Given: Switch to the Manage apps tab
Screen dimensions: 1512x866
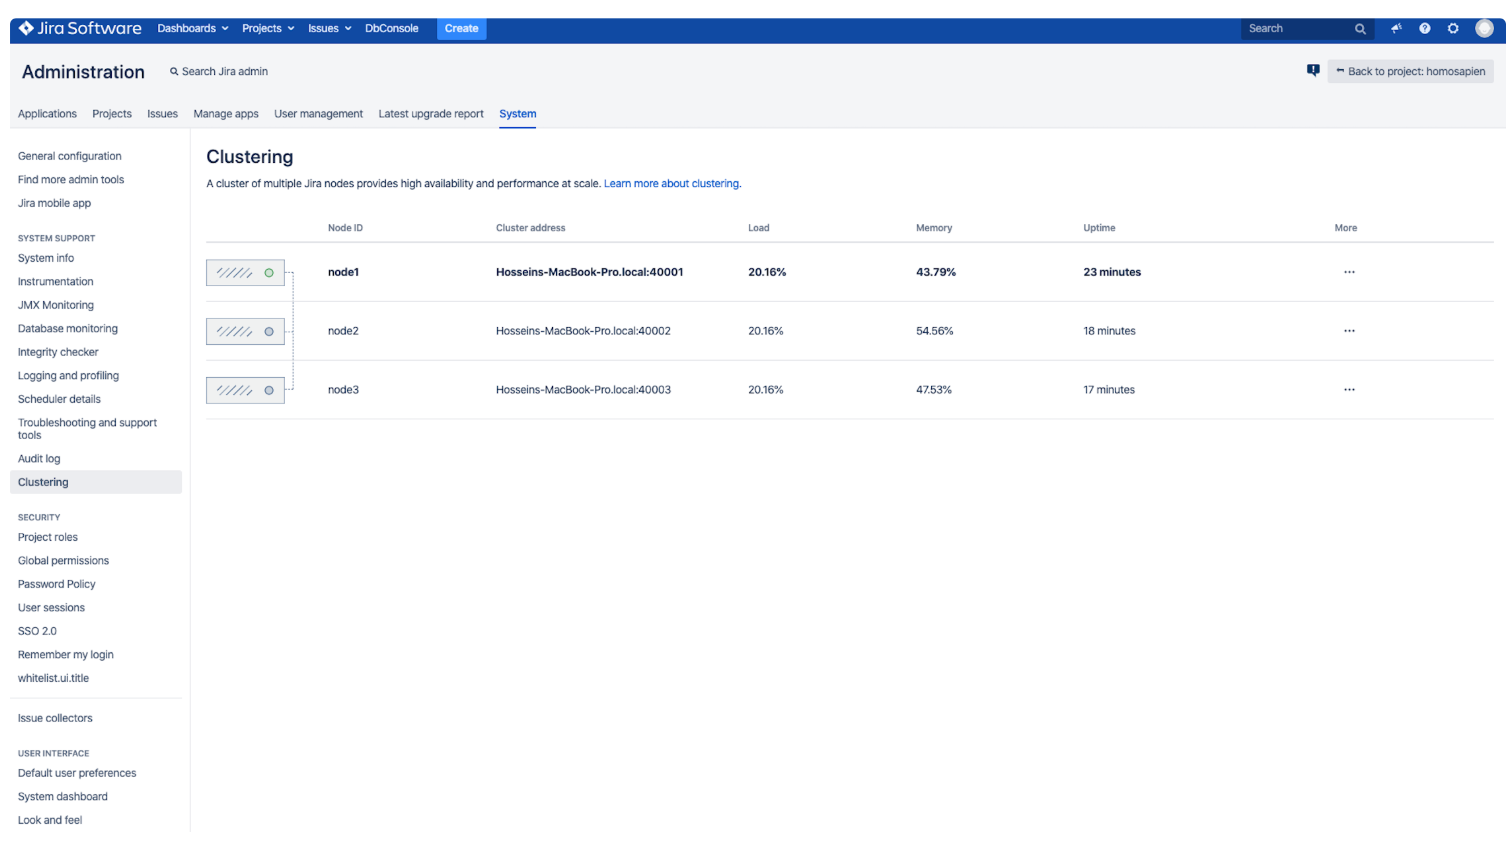Looking at the screenshot, I should click(226, 114).
